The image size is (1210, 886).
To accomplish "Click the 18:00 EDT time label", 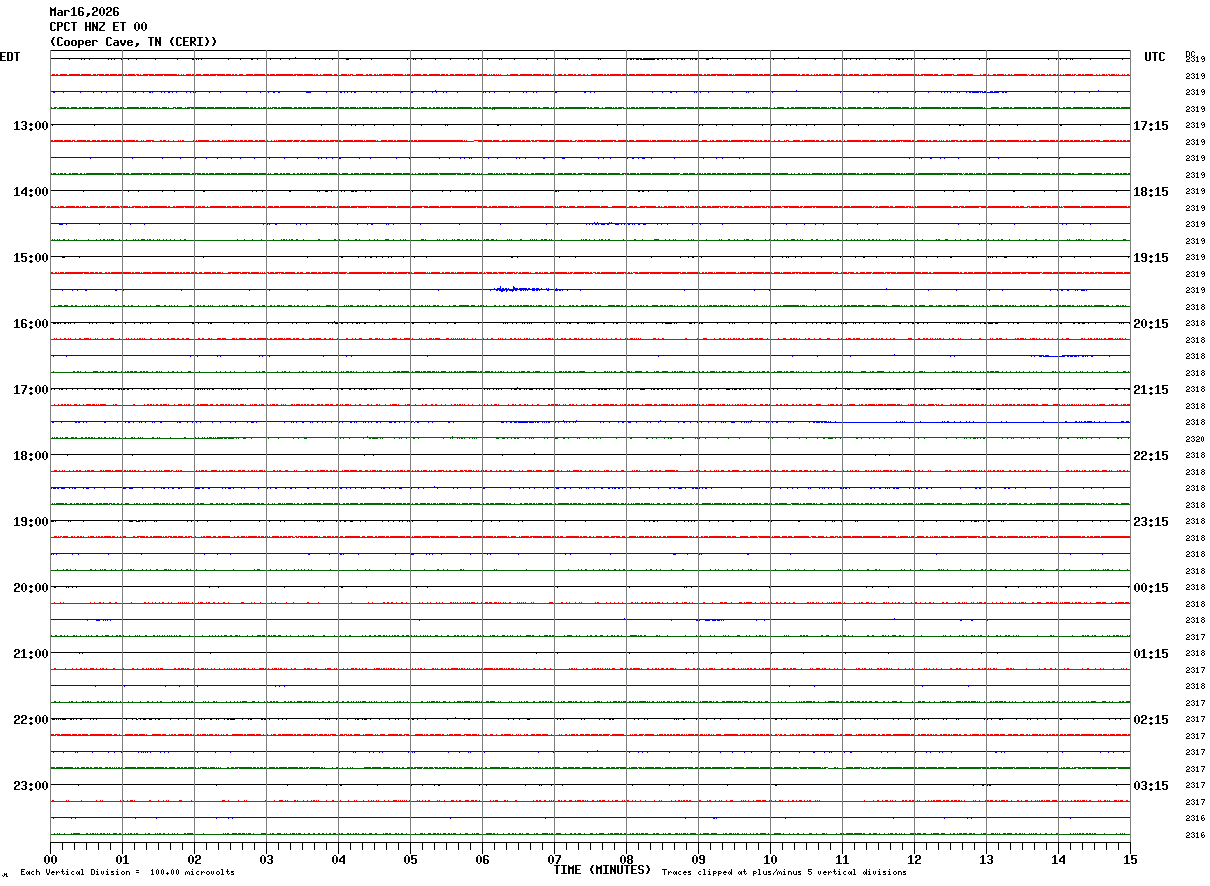I will click(x=30, y=456).
